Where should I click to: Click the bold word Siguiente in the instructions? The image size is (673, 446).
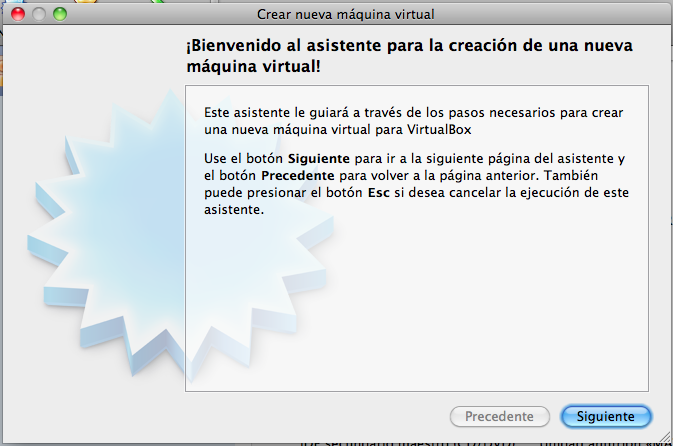[x=318, y=158]
